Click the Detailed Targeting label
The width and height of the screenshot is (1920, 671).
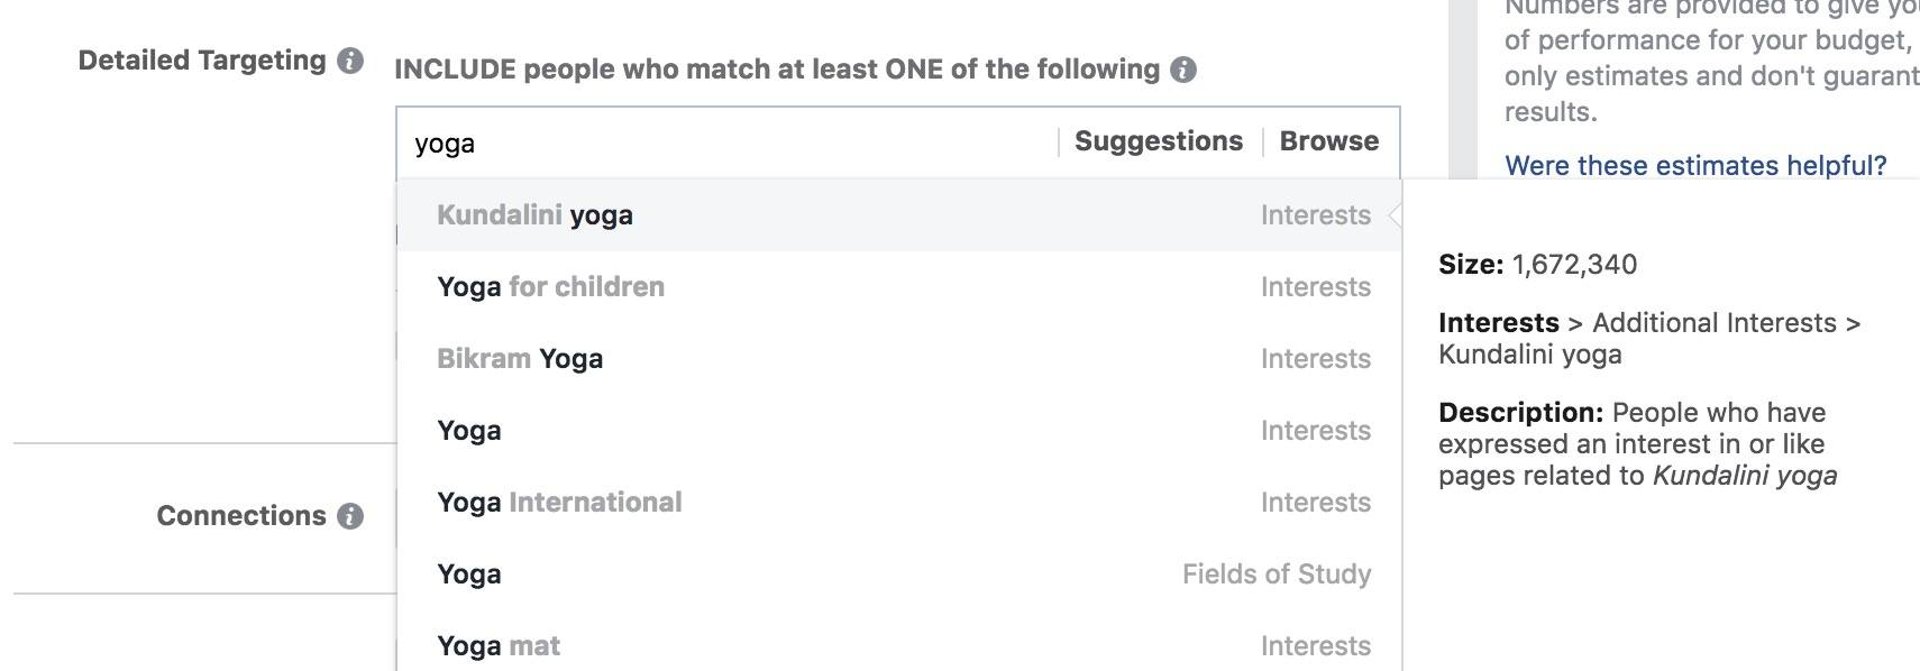click(202, 61)
